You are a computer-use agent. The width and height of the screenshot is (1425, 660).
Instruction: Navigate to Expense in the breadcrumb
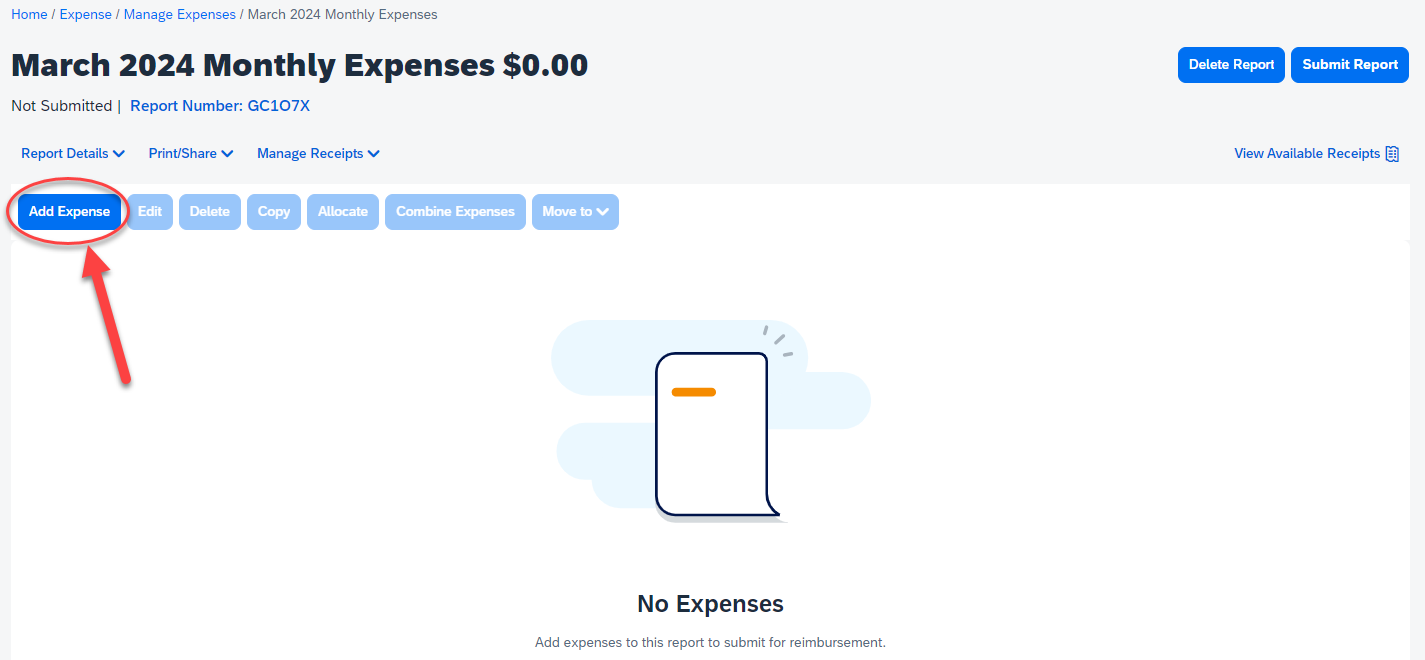(x=86, y=15)
